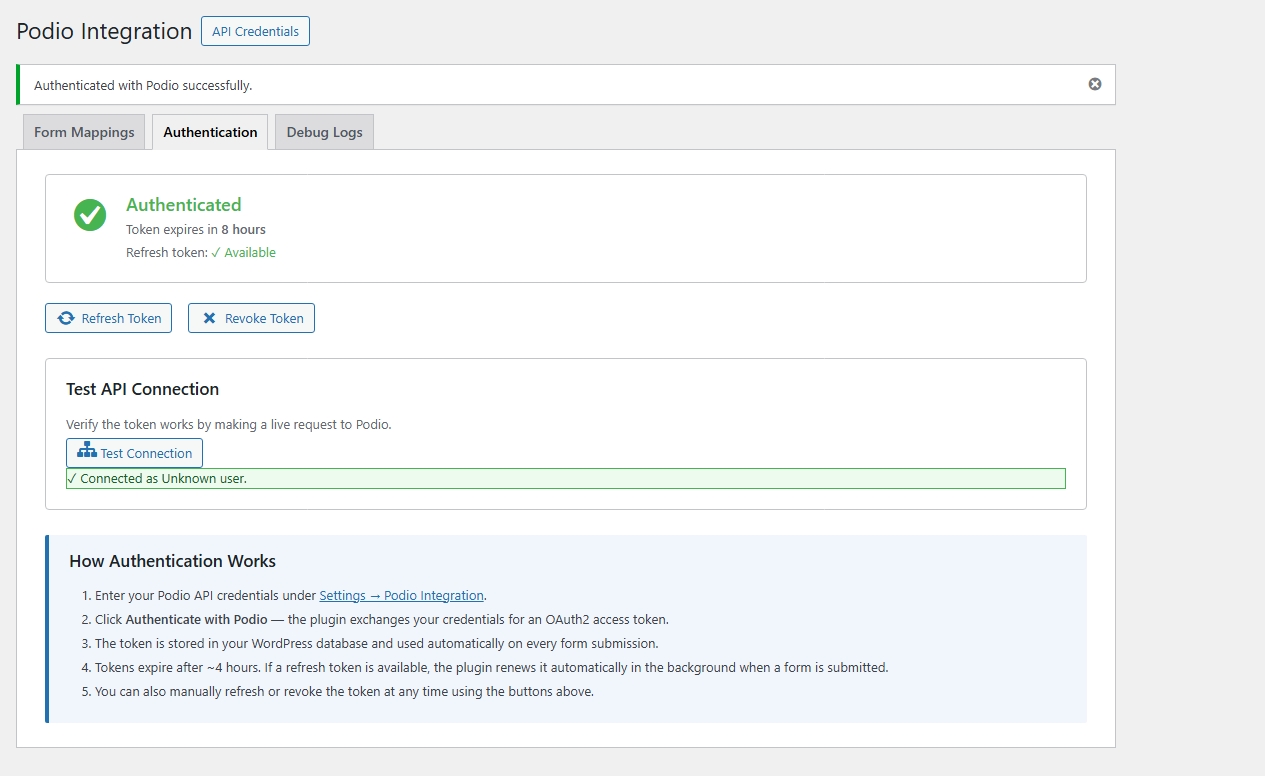This screenshot has height=776, width=1265.
Task: Click the 'Authenticated' status heading
Action: point(183,204)
